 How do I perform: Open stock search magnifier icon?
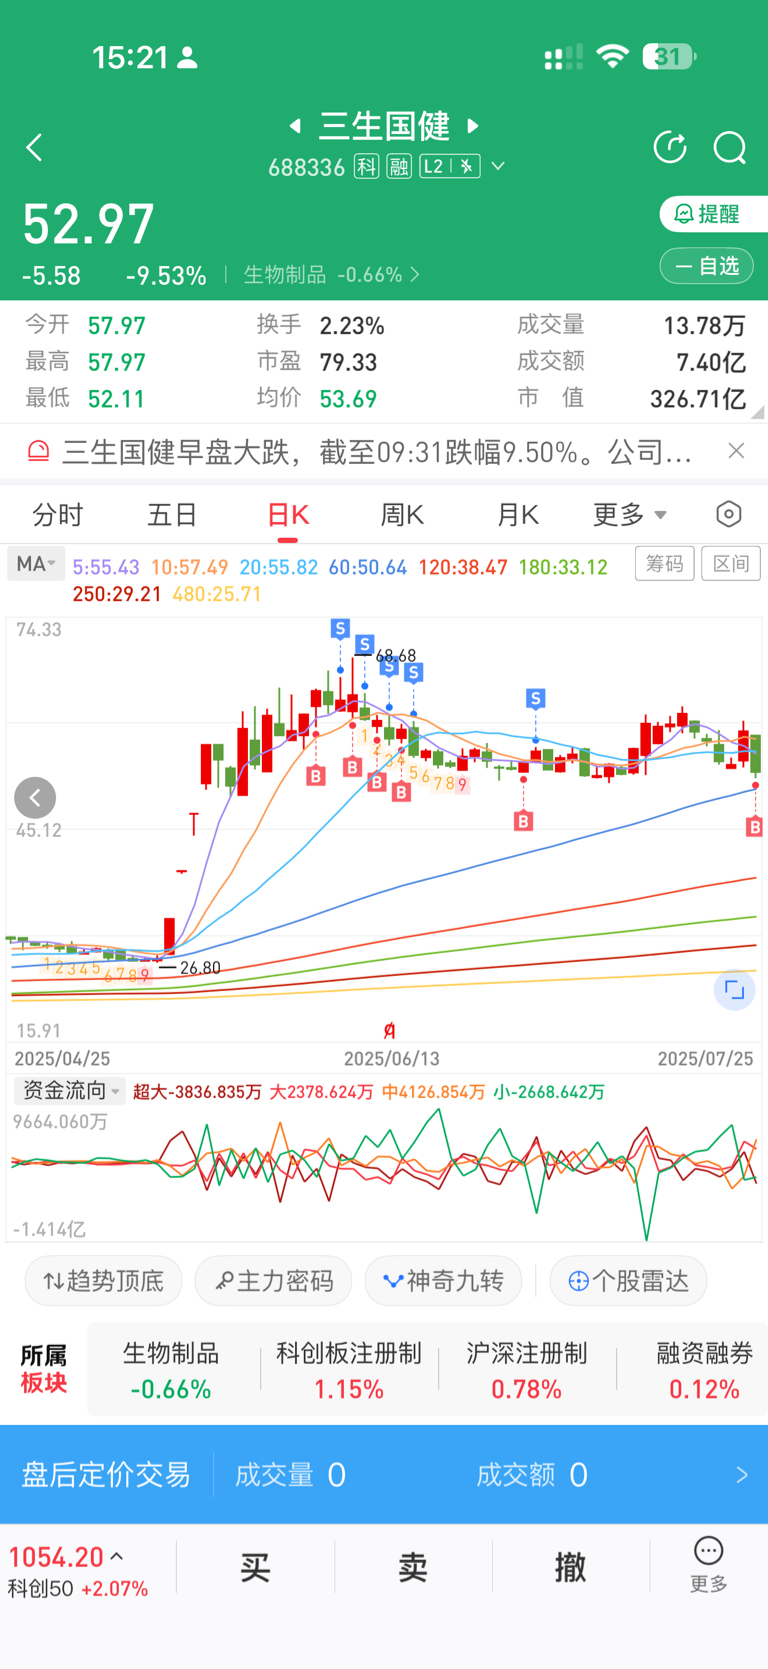tap(730, 148)
